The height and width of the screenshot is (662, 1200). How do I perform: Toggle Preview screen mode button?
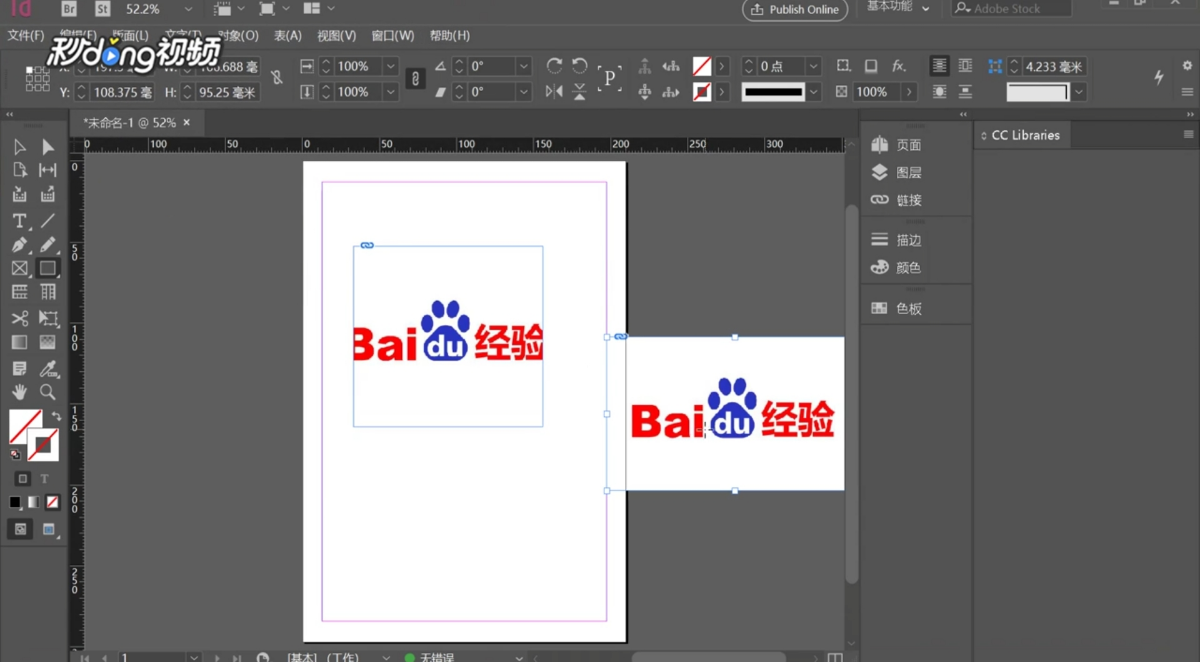point(48,530)
